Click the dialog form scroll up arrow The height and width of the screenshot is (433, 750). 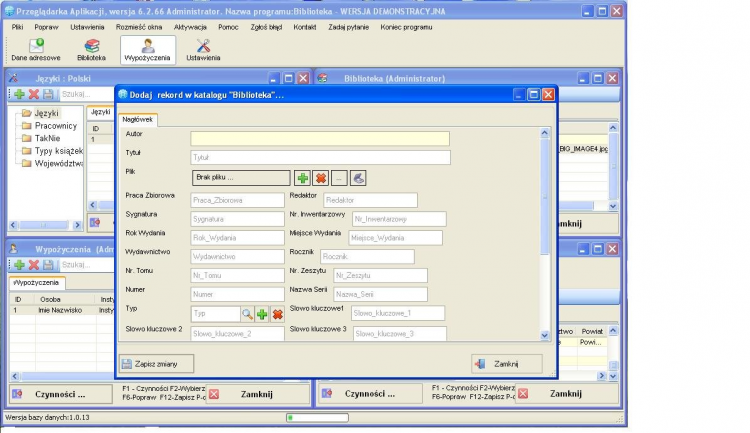[544, 133]
